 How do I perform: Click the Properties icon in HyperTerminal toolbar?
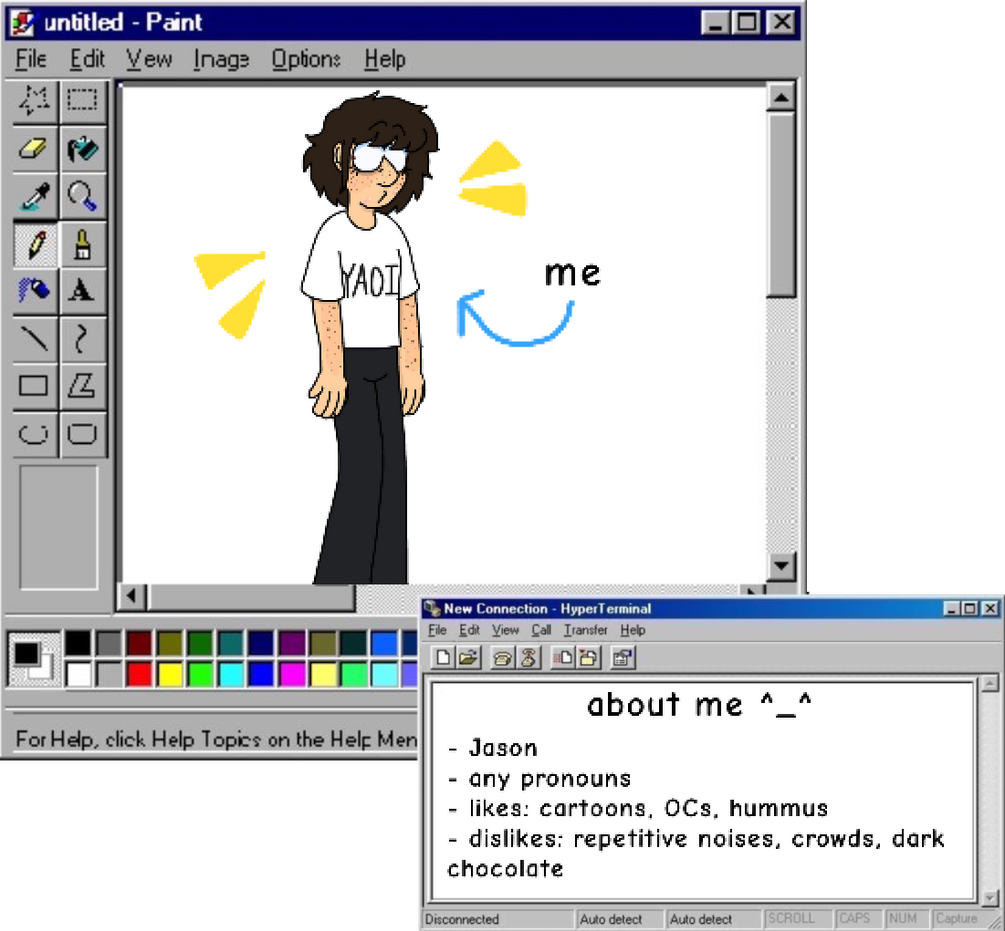[622, 657]
